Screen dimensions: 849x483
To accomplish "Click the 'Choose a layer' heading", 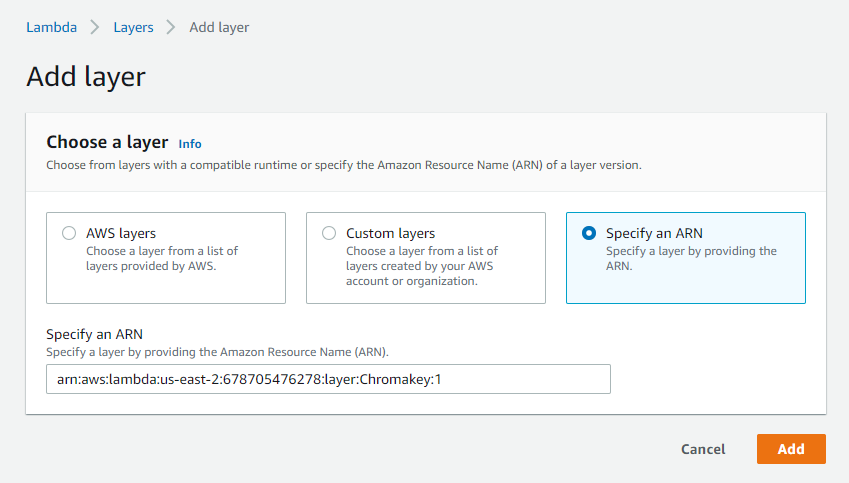I will pyautogui.click(x=107, y=142).
